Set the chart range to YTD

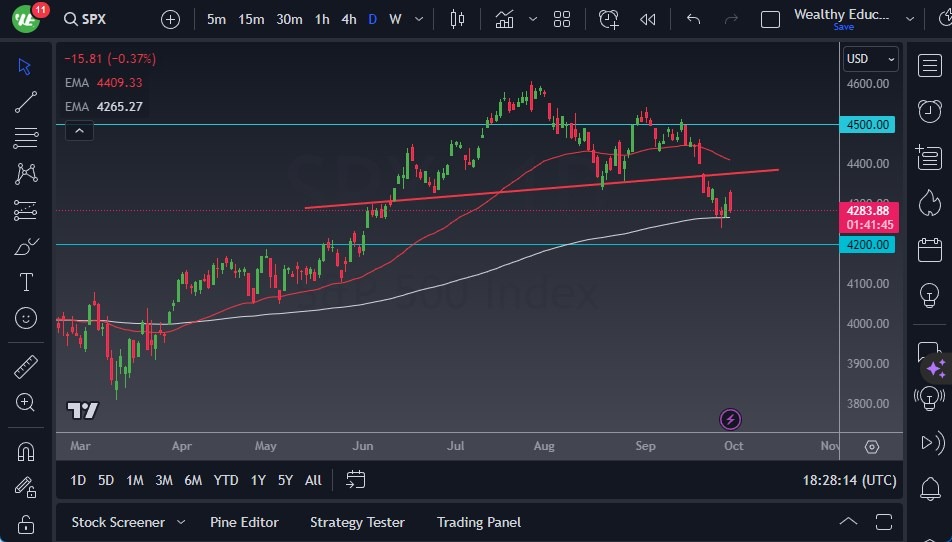(x=226, y=480)
